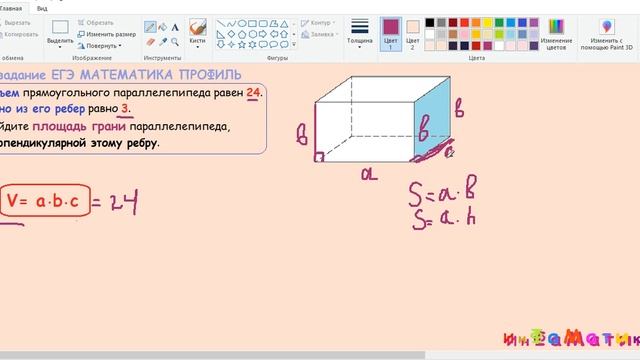Pick the bright red color swatch
The image size is (640, 360).
(464, 22)
